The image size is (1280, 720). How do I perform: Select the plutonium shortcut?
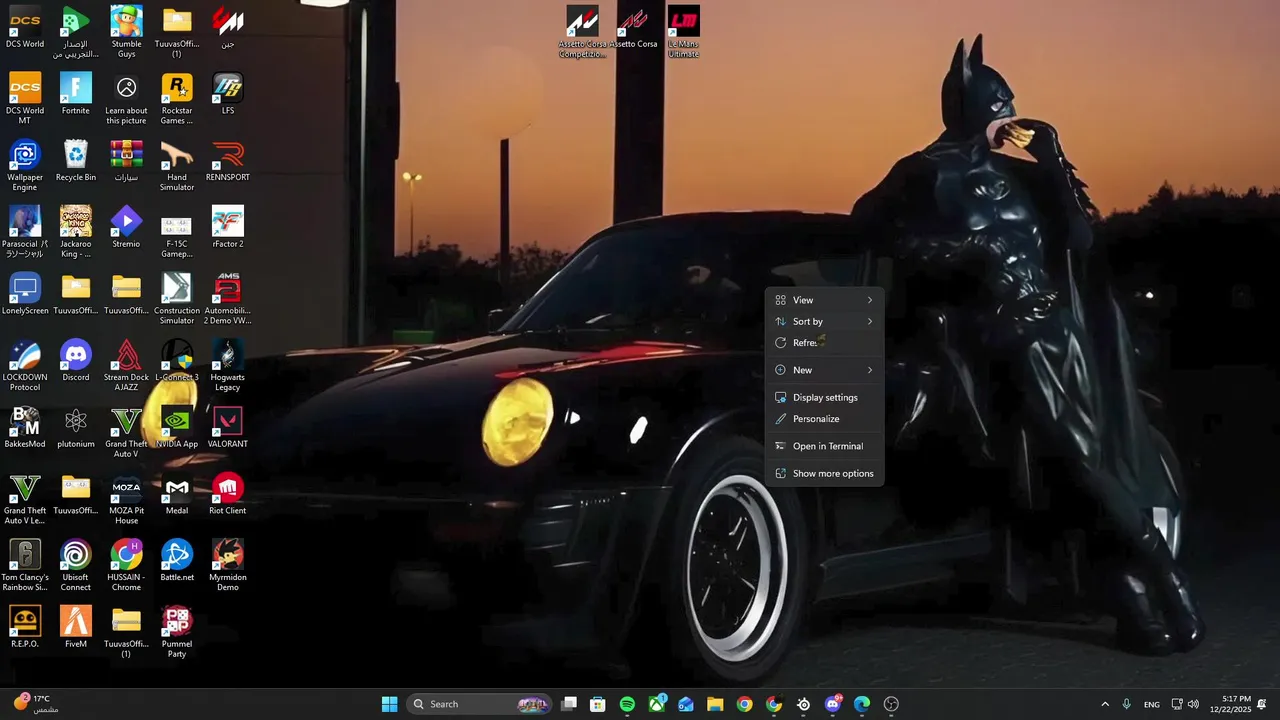(76, 427)
